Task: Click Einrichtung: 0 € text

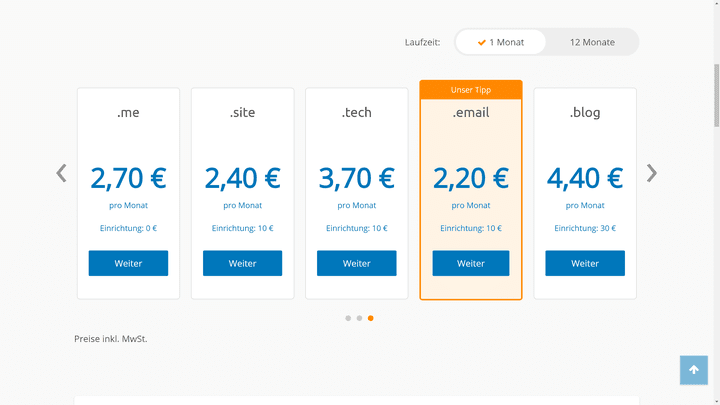Action: click(x=128, y=228)
